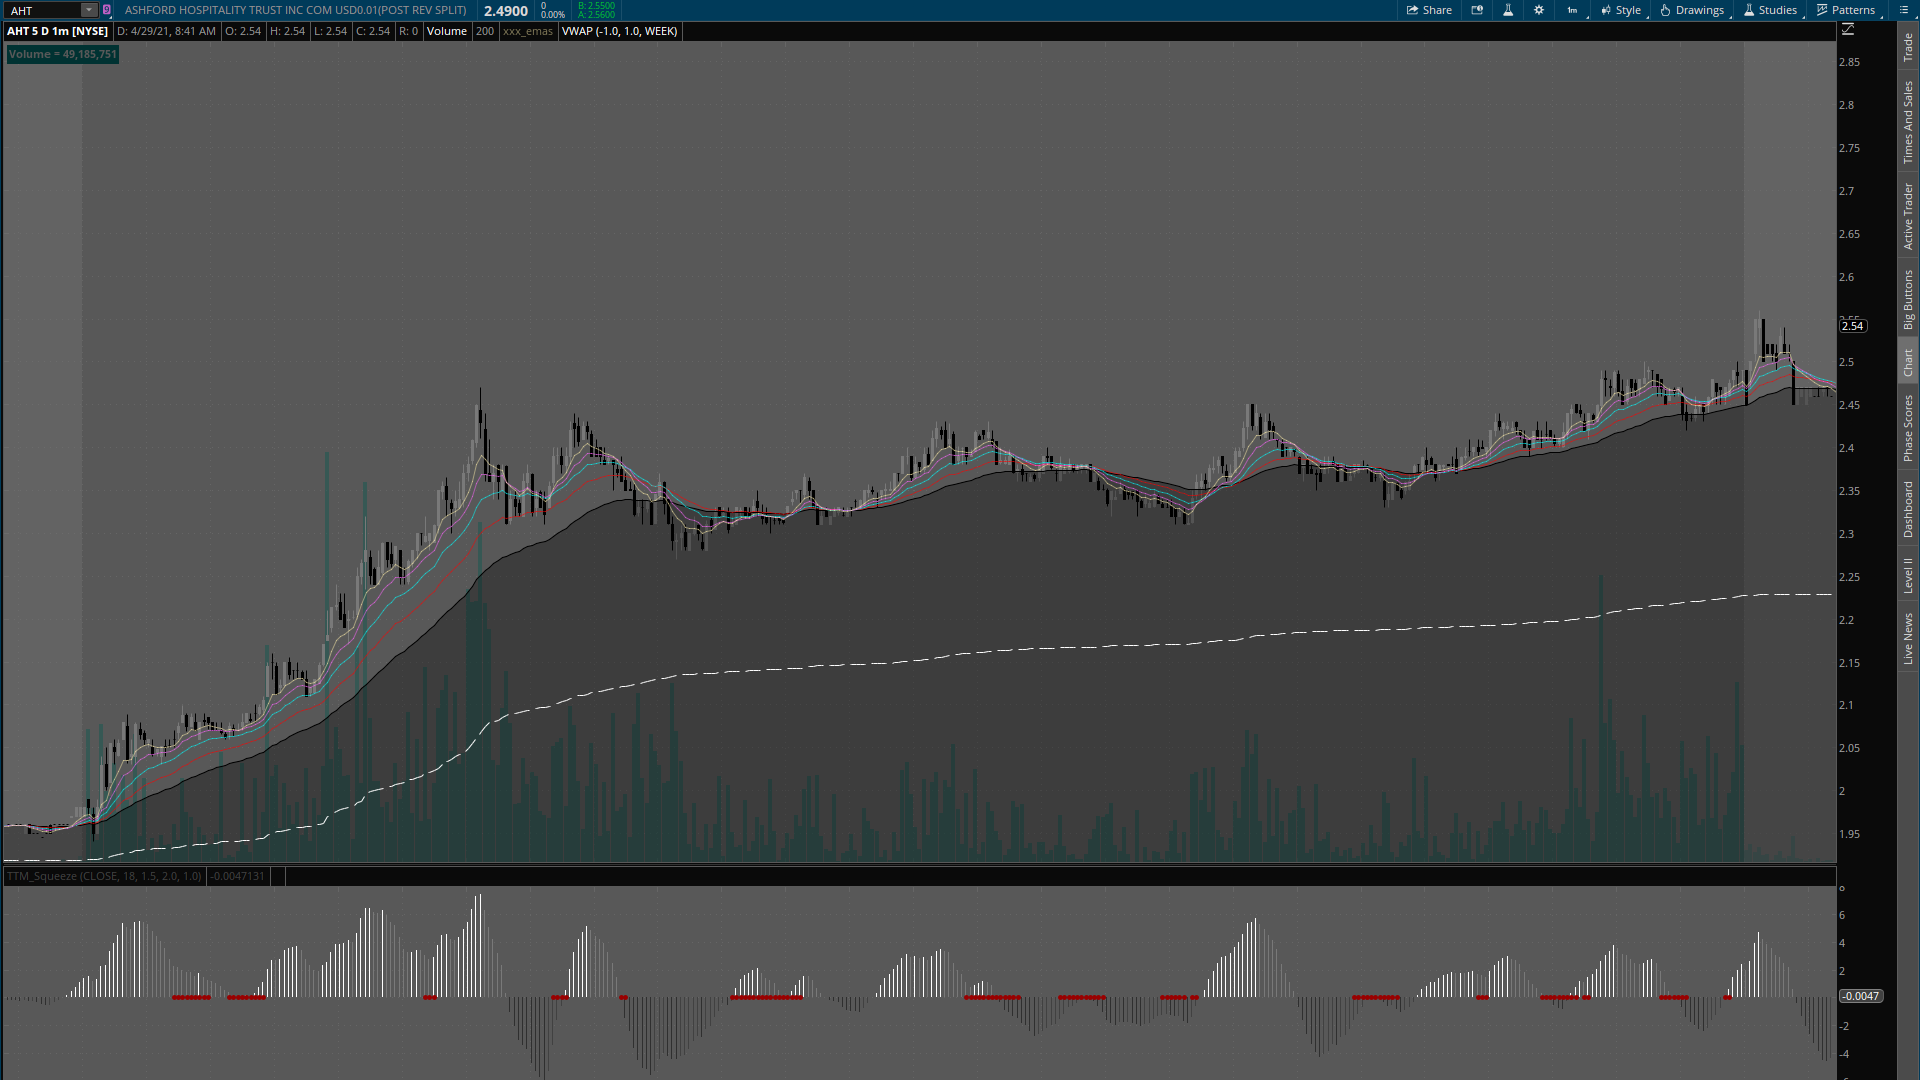The image size is (1920, 1080).
Task: Open the 1m timeframe selector
Action: [1572, 10]
